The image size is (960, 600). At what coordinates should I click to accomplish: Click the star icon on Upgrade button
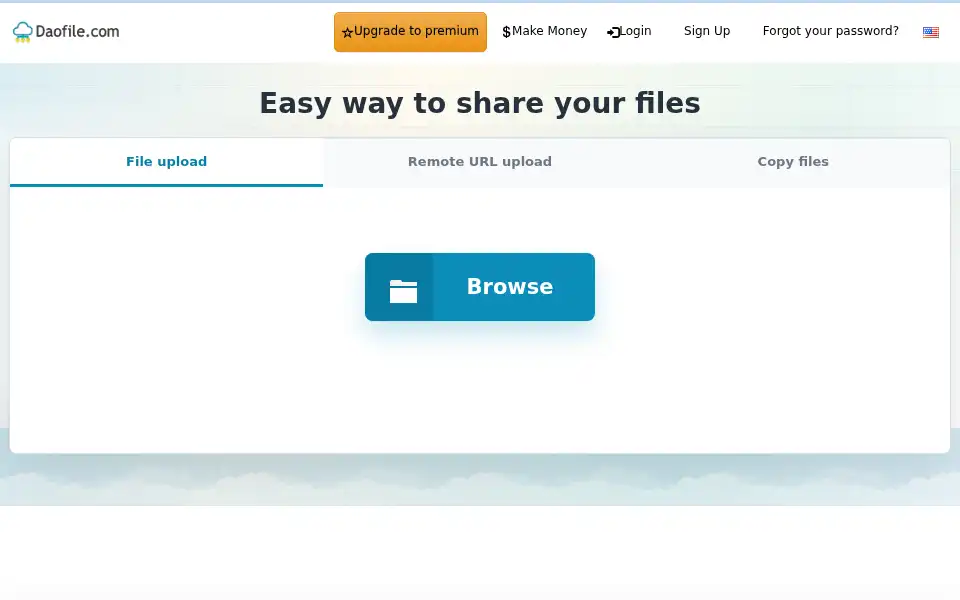click(347, 32)
